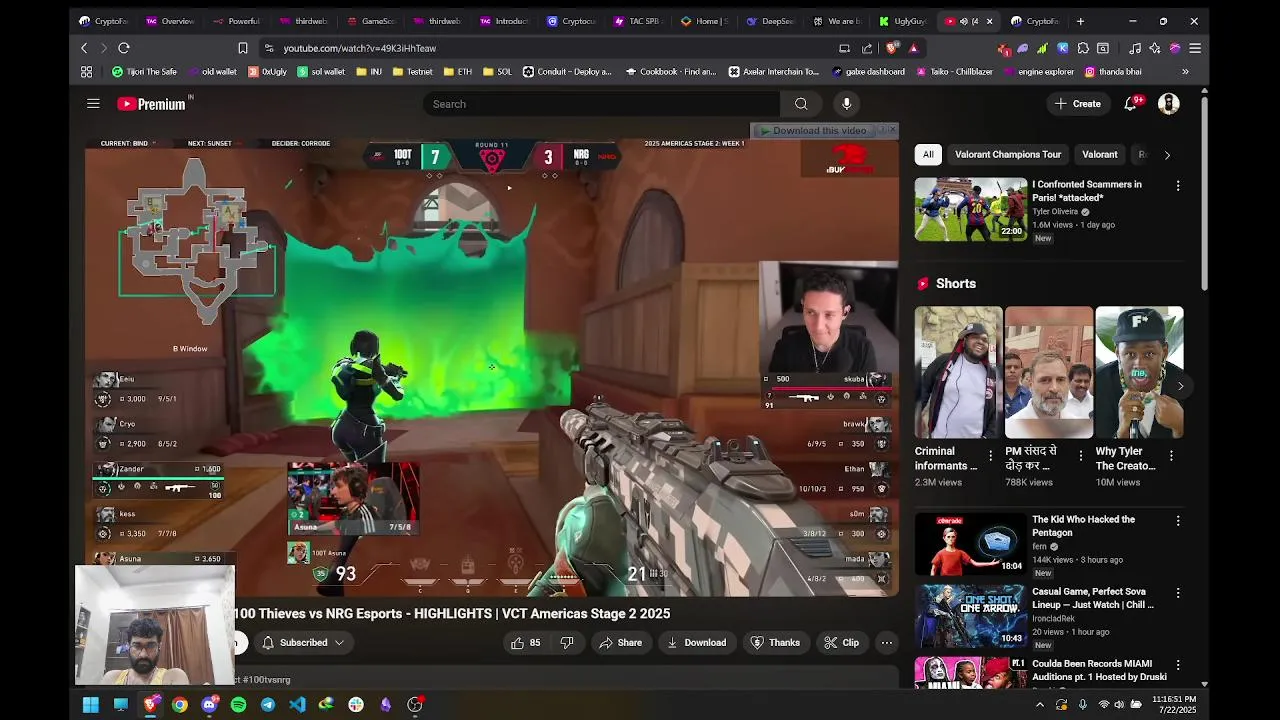Switch to the DeepSeek browser tab
Viewport: 1280px width, 720px height.
(770, 21)
